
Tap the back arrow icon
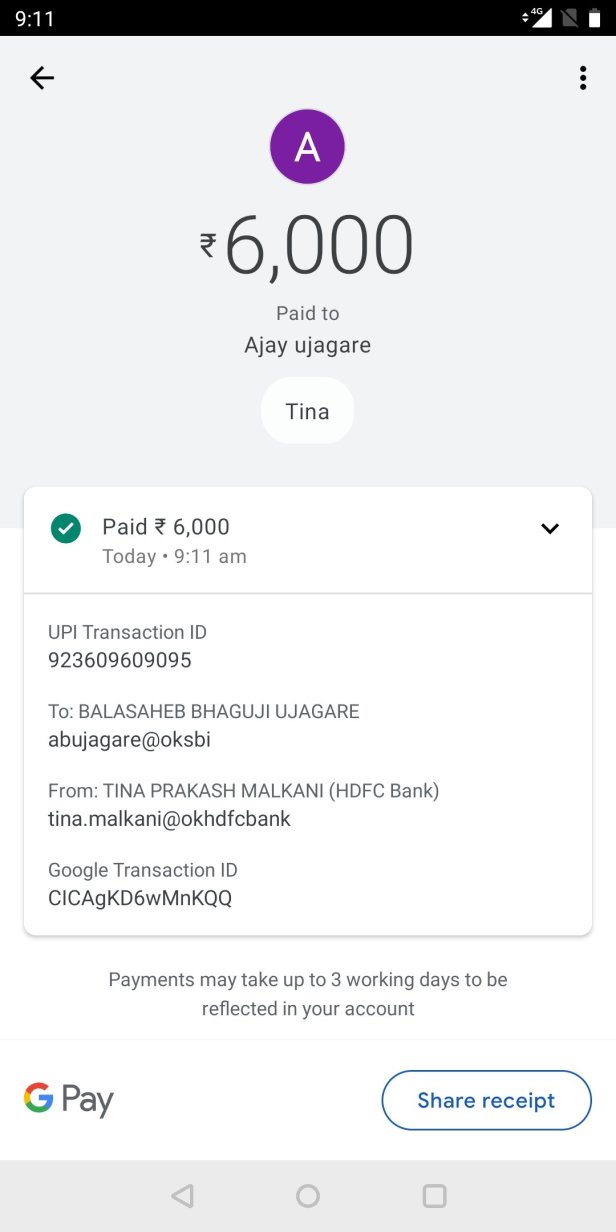(x=42, y=78)
